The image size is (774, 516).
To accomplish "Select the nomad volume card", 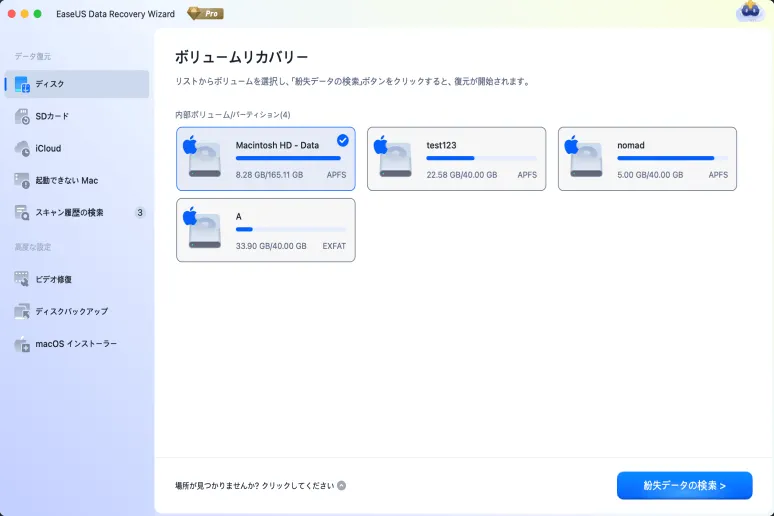I will 647,158.
